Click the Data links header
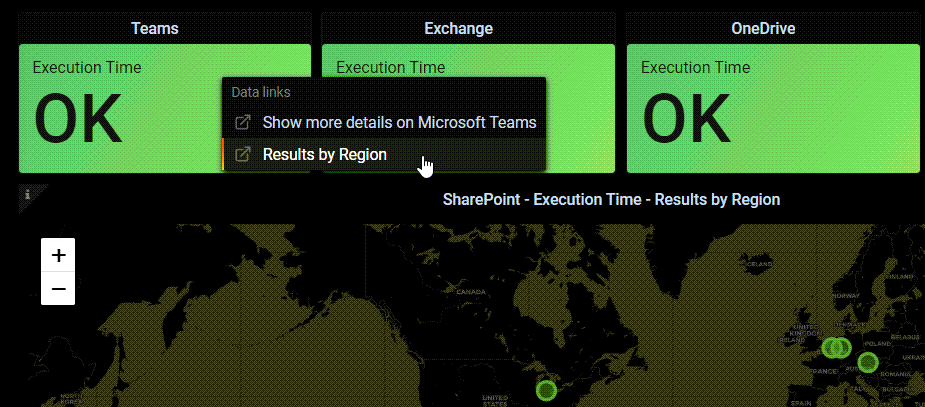The height and width of the screenshot is (407, 925). tap(261, 92)
